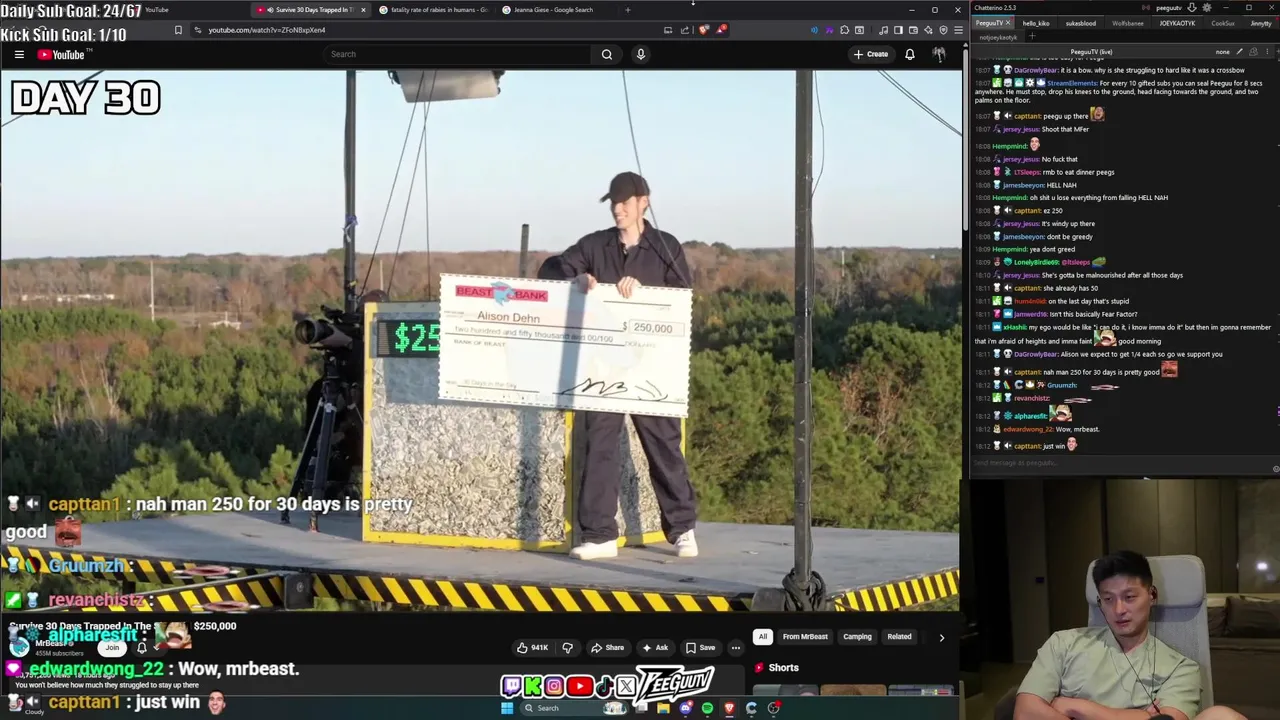Open the site information icon before the URL
The width and height of the screenshot is (1280, 720).
198,30
